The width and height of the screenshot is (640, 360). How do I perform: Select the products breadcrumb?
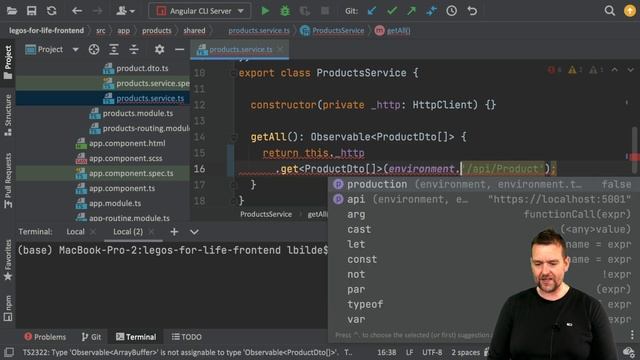[157, 31]
